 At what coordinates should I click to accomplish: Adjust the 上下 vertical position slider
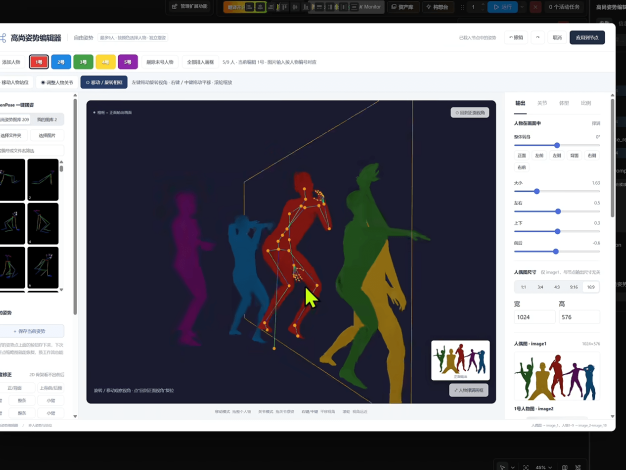(x=557, y=231)
